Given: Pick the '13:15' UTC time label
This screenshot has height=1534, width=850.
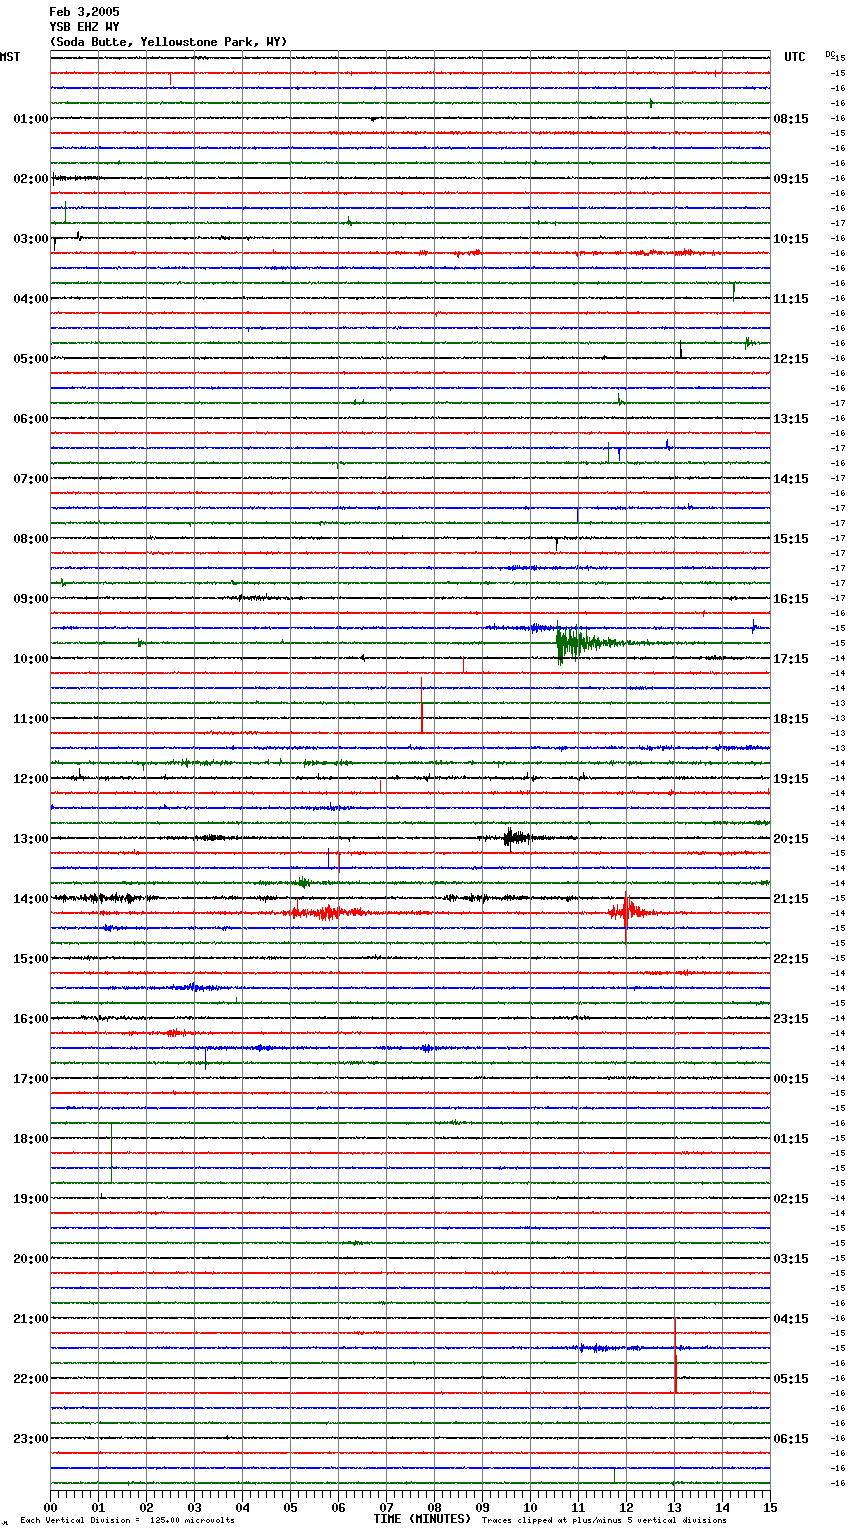Looking at the screenshot, I should pos(791,419).
